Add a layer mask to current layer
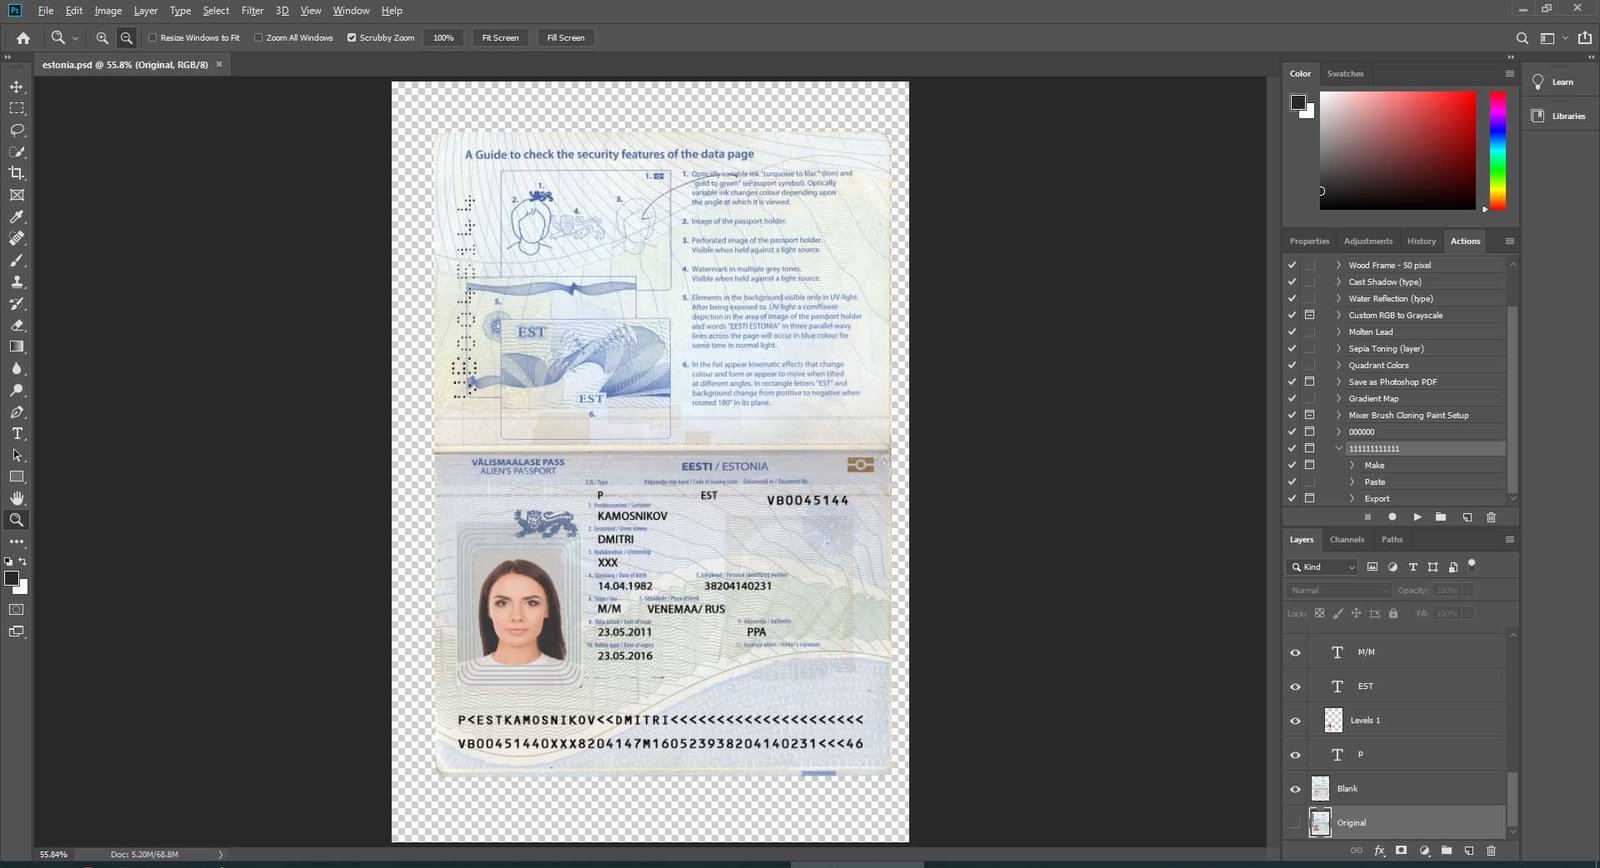 coord(1401,851)
